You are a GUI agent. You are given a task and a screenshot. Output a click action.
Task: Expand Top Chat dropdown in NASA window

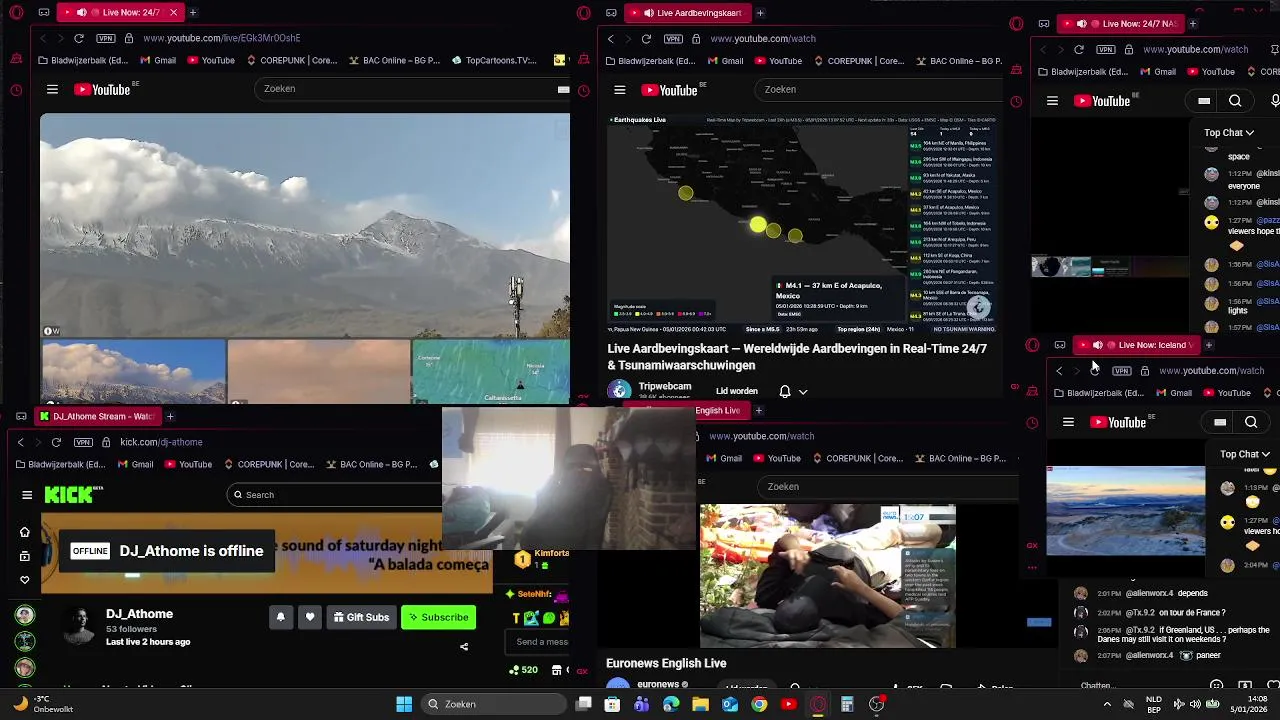[x=1229, y=132]
